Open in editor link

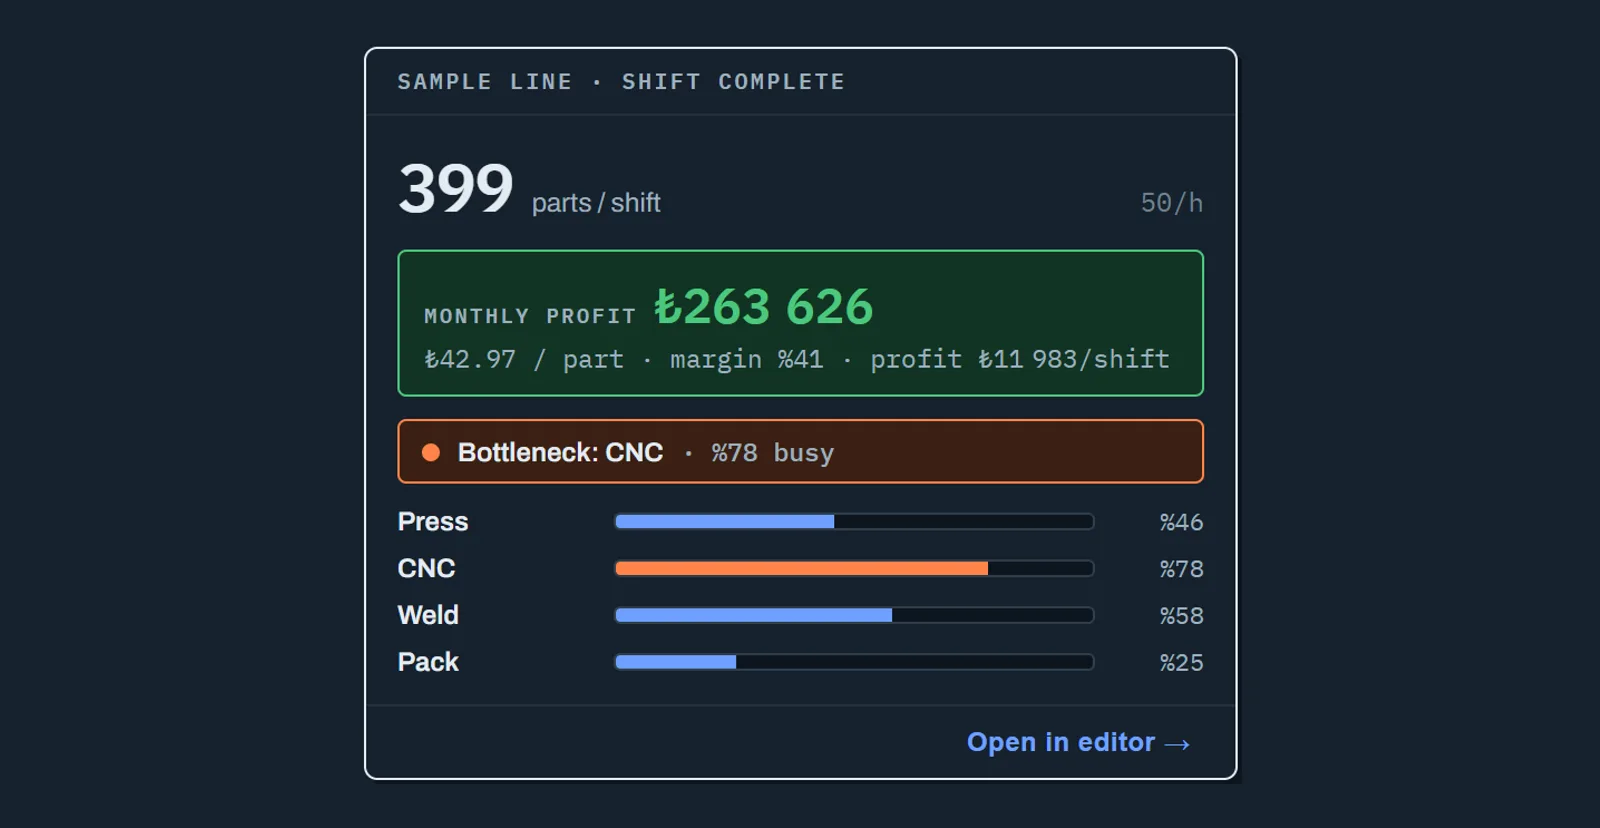coord(1078,742)
